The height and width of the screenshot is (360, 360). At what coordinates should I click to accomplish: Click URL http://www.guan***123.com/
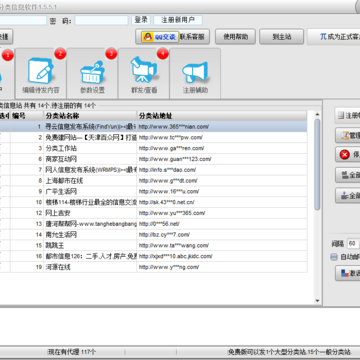[x=175, y=159]
